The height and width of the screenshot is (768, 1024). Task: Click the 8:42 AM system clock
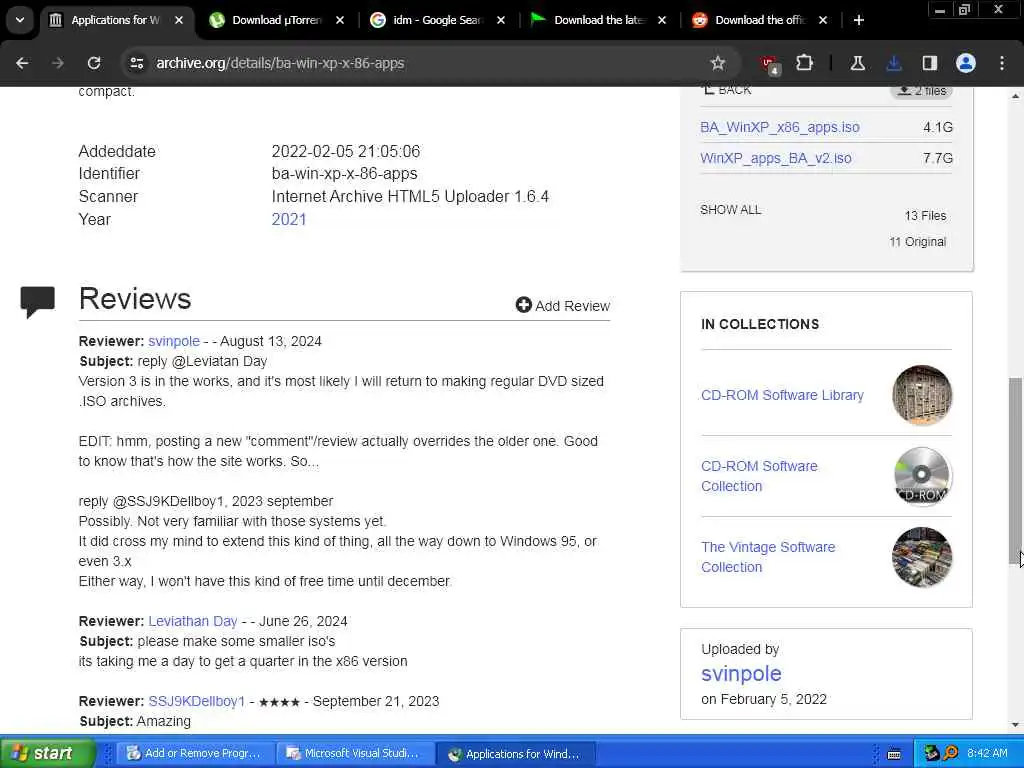coord(987,753)
